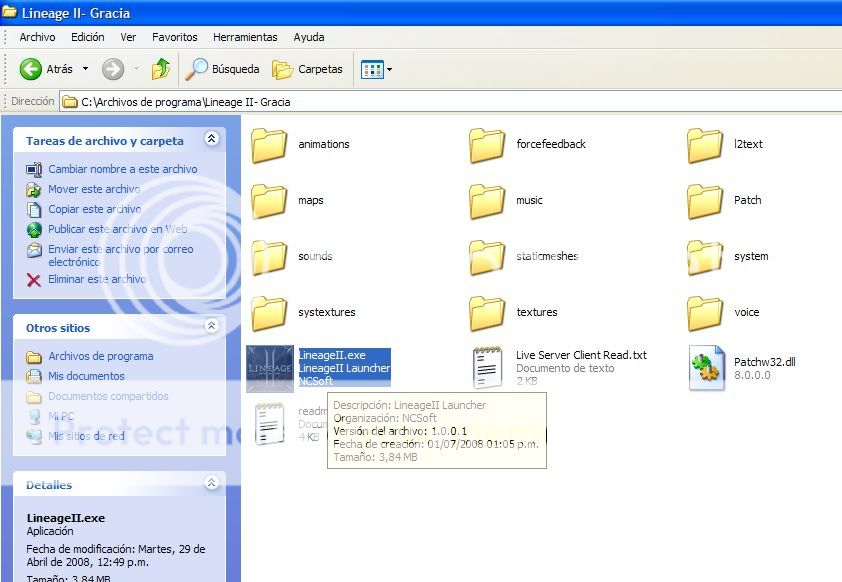
Task: Click Cambiar nombre a este archivo
Action: (x=123, y=169)
